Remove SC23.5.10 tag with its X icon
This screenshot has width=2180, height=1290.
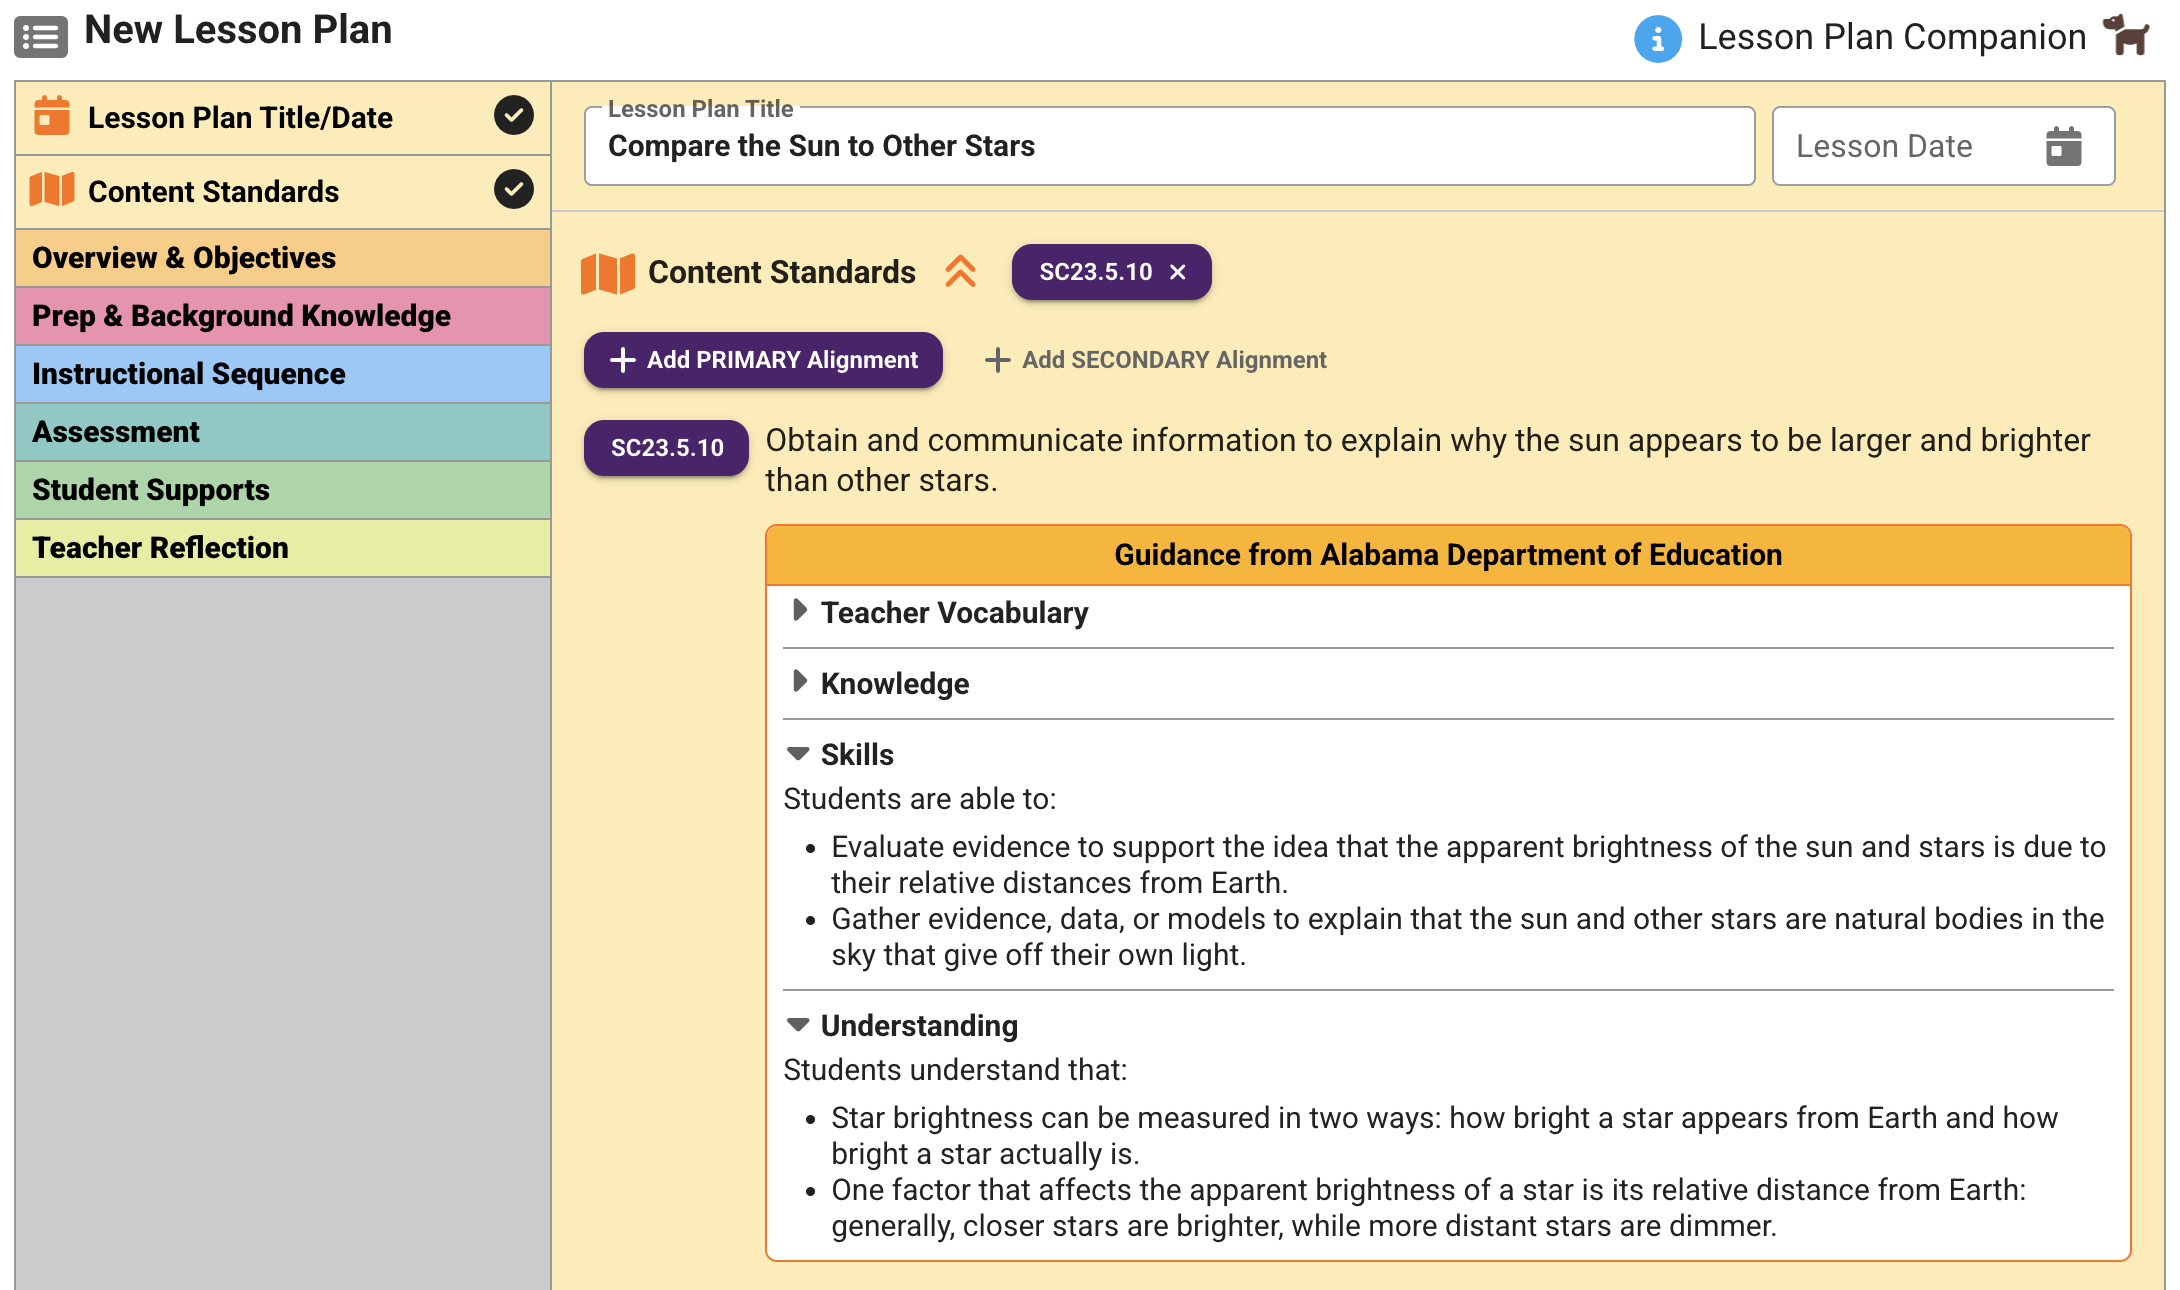point(1178,272)
